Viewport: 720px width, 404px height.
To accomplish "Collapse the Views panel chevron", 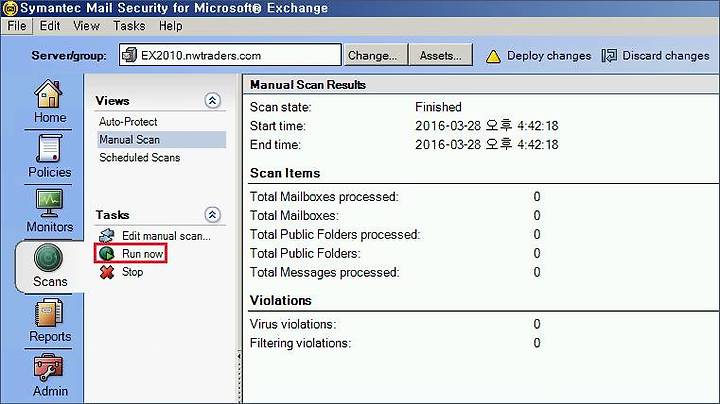I will pyautogui.click(x=212, y=101).
